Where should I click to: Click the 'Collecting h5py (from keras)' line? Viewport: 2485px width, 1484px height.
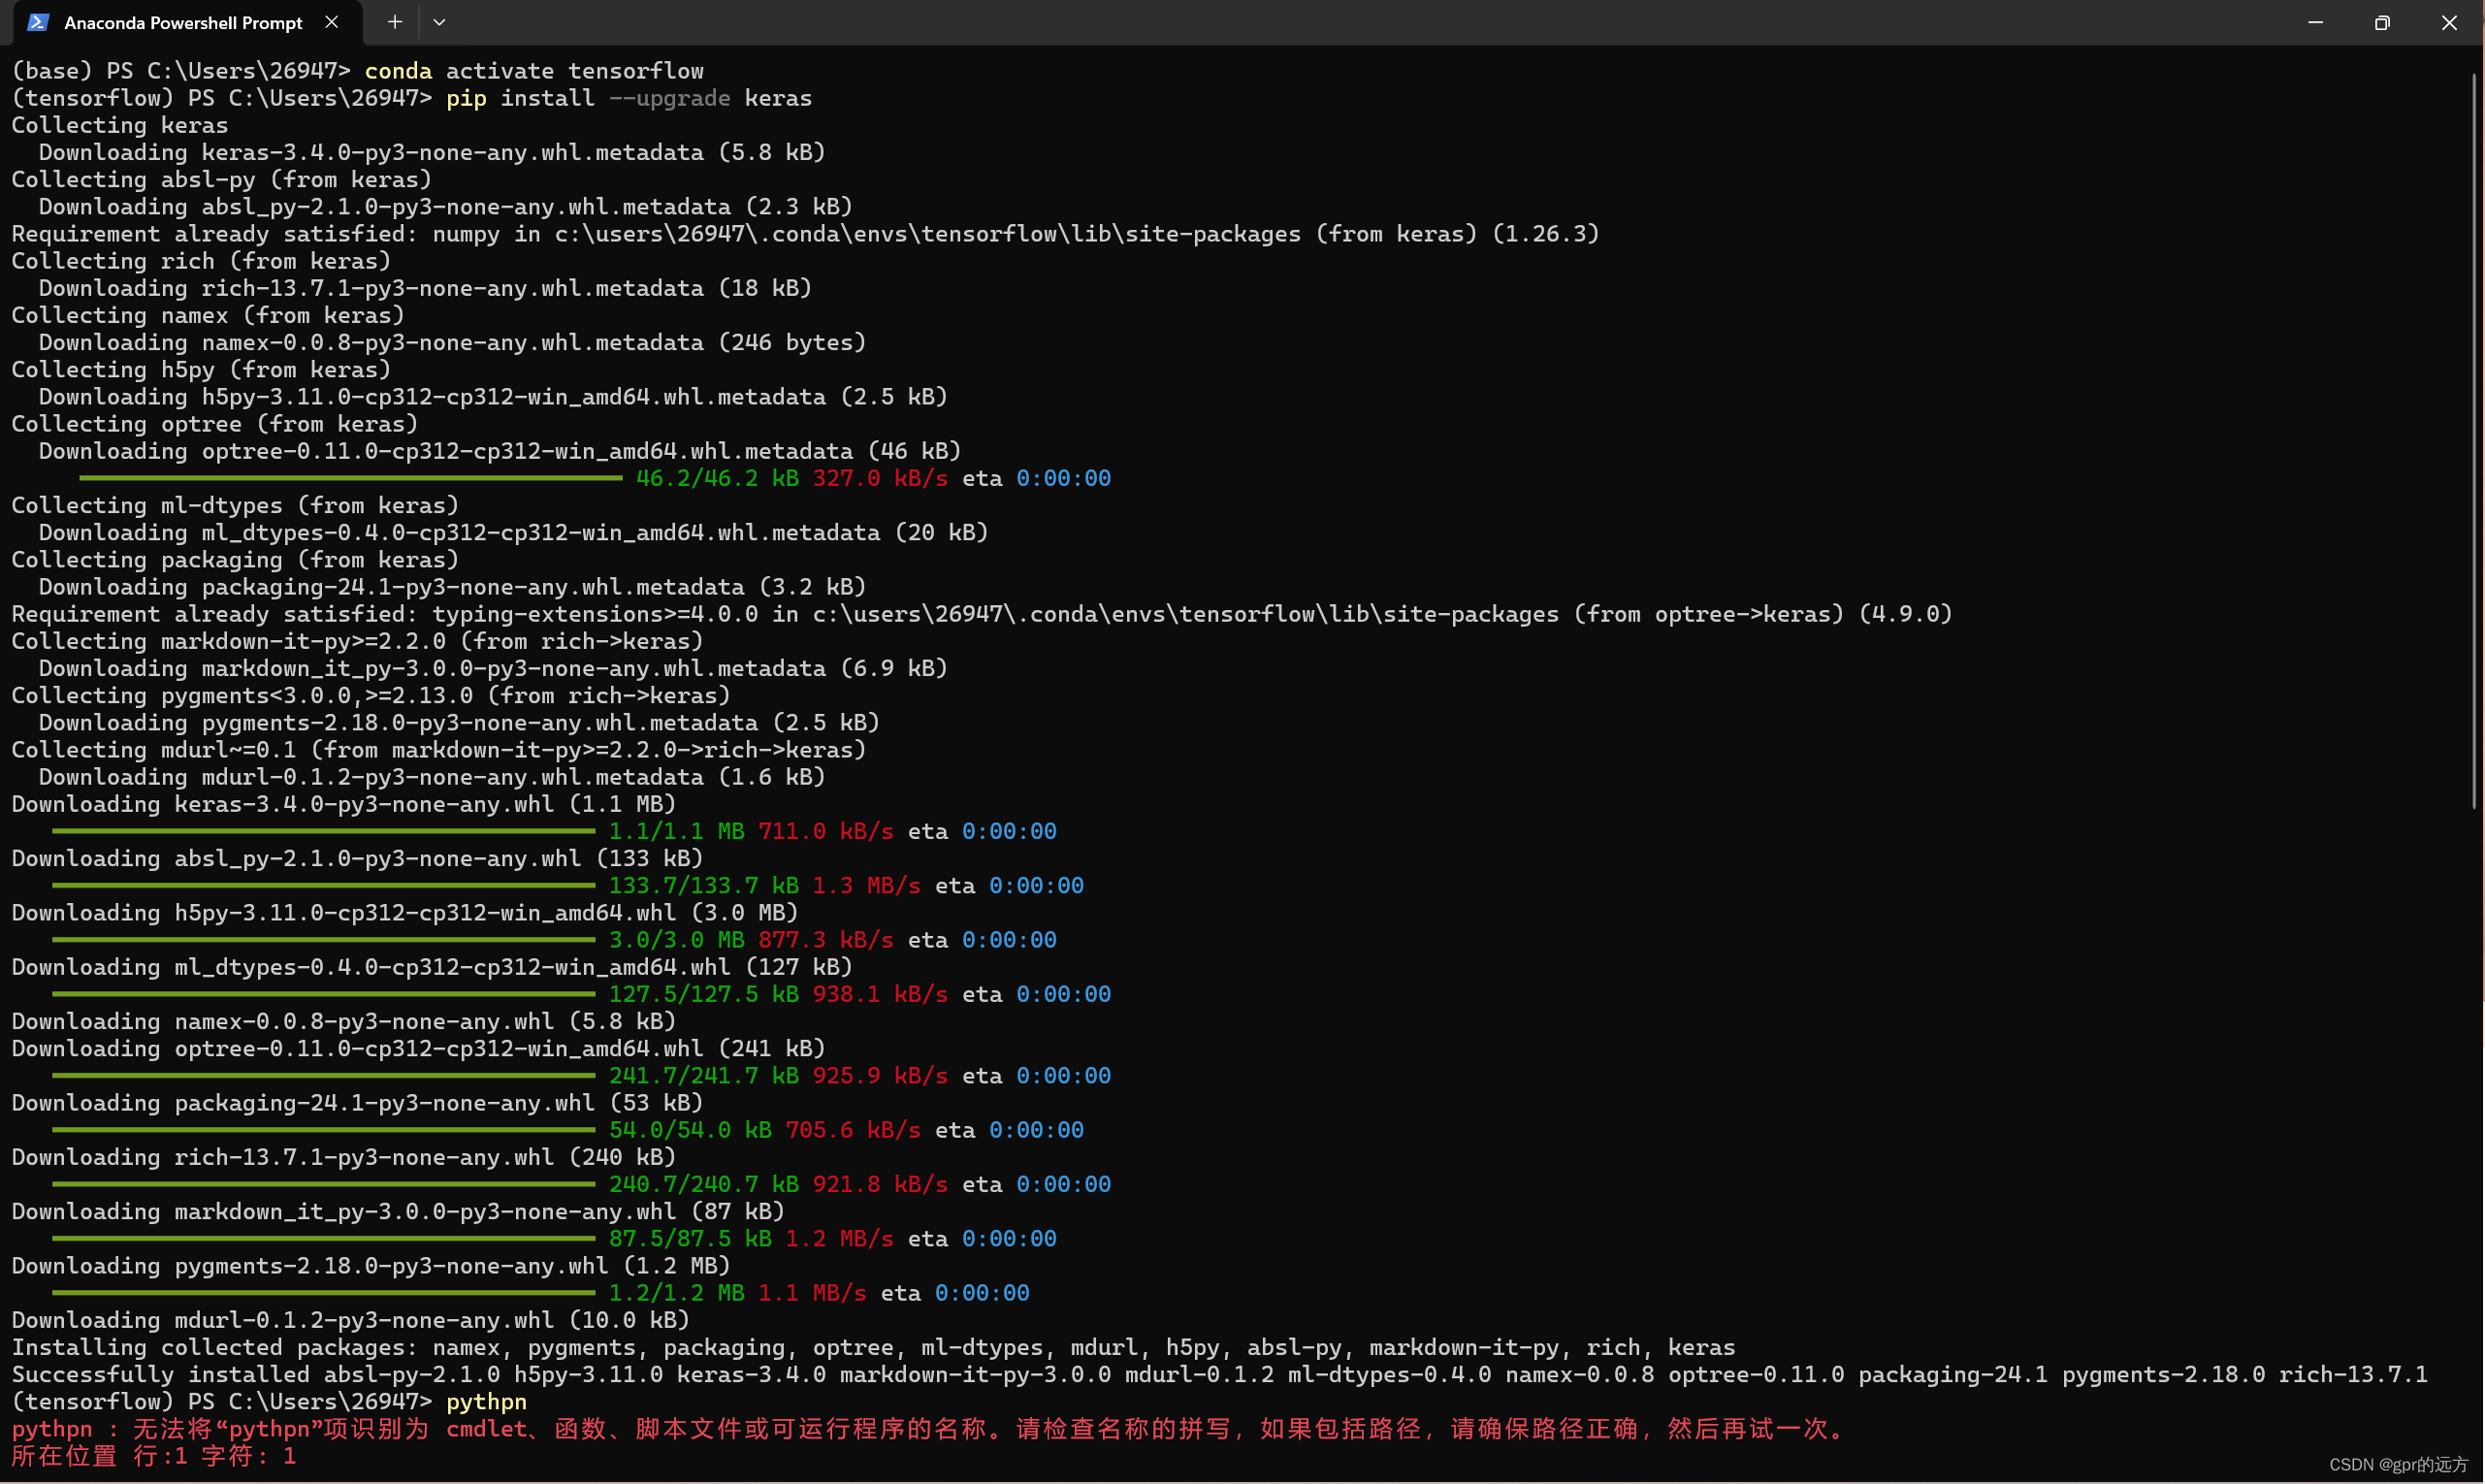(202, 369)
